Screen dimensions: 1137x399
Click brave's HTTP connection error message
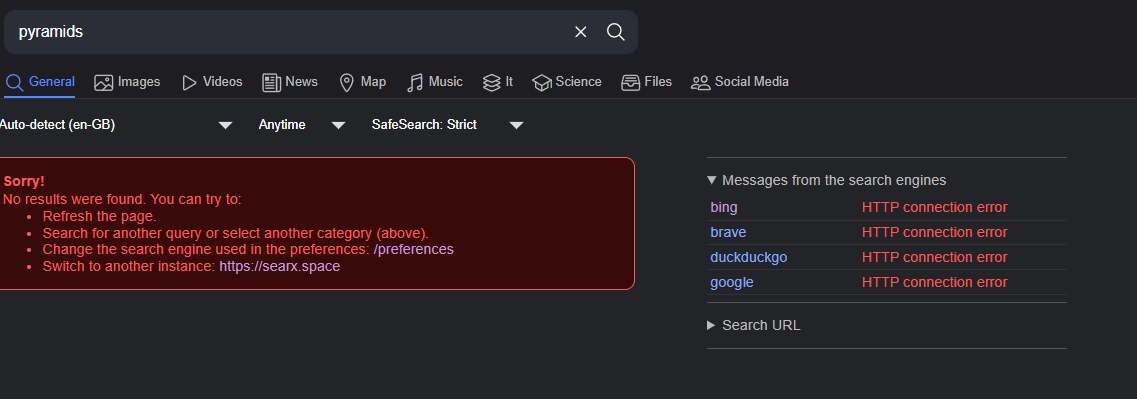935,232
